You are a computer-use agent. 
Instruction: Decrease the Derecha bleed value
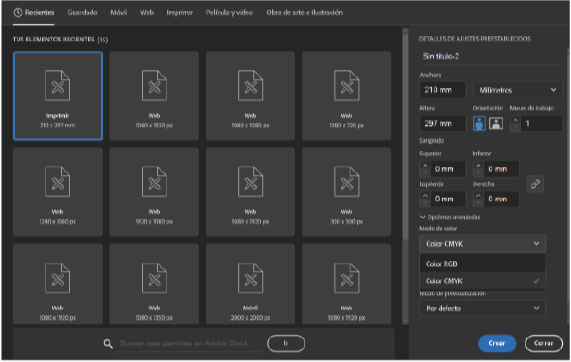click(x=478, y=202)
